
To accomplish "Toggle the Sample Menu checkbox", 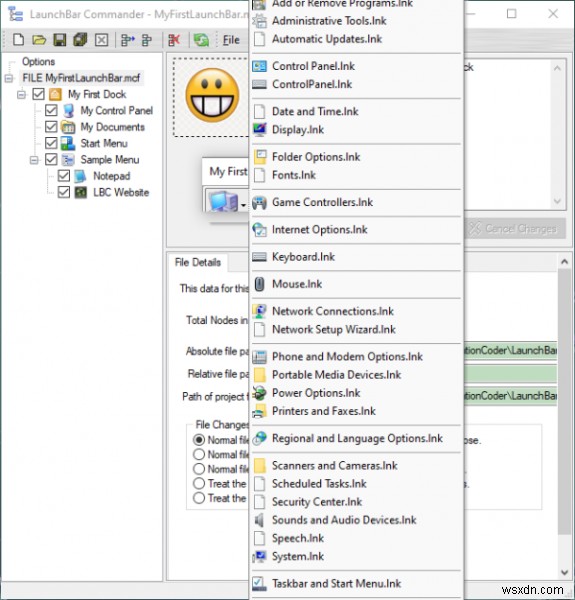I will [51, 160].
